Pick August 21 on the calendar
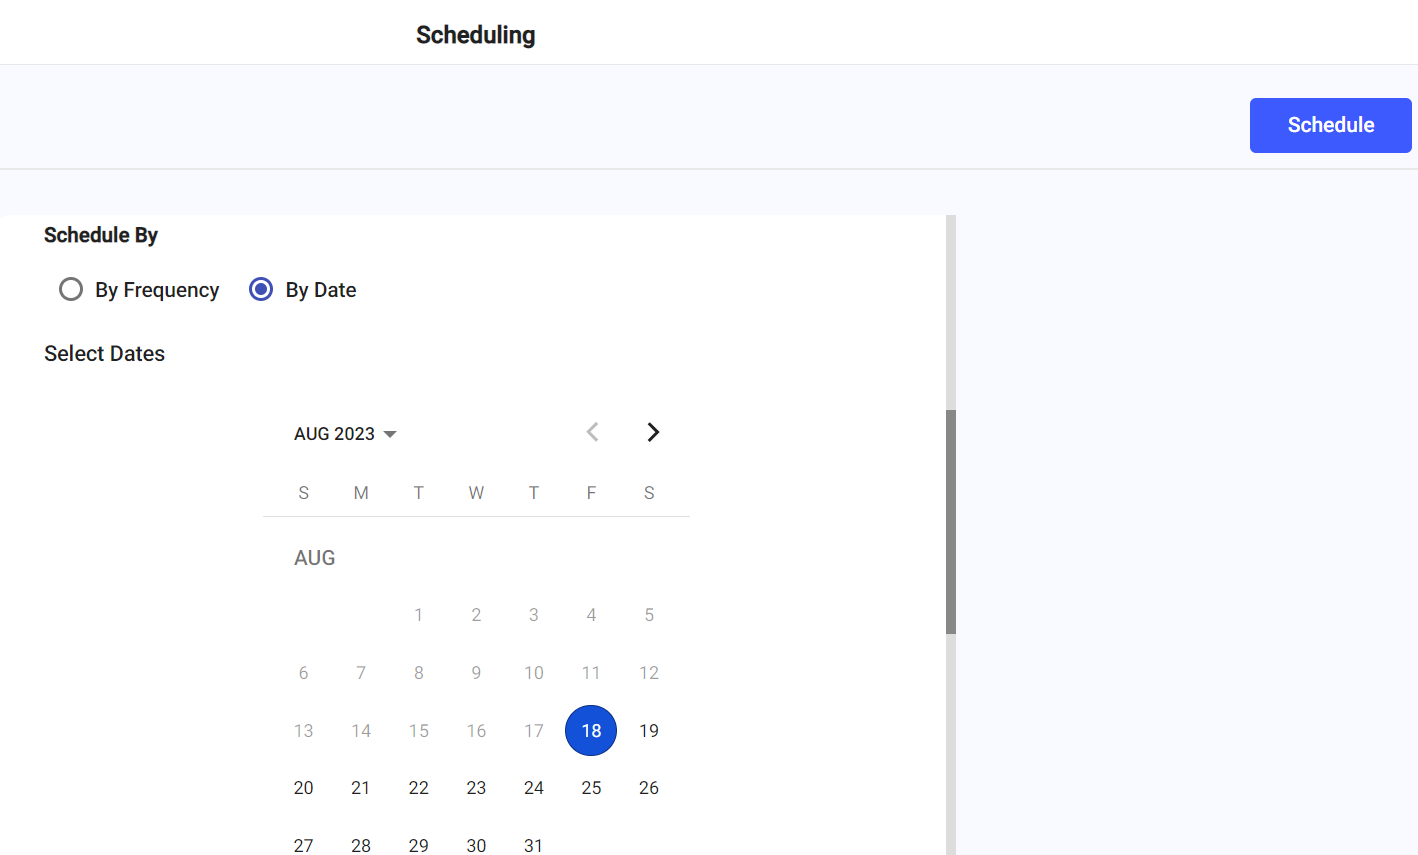The height and width of the screenshot is (855, 1418). tap(361, 788)
